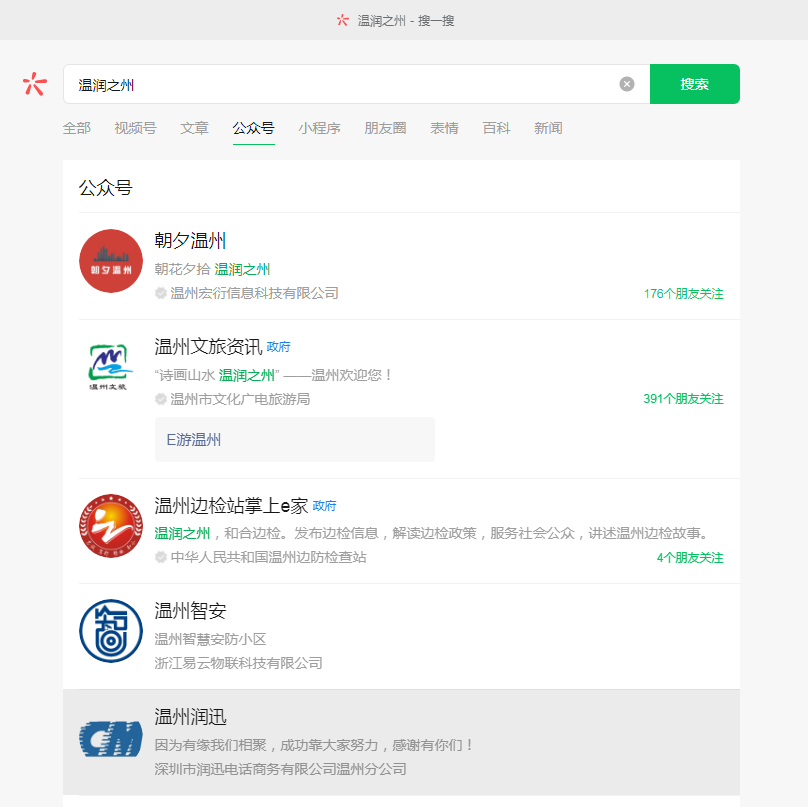Click the description 朝花夕拾 温润之州
The image size is (808, 807).
[x=212, y=269]
